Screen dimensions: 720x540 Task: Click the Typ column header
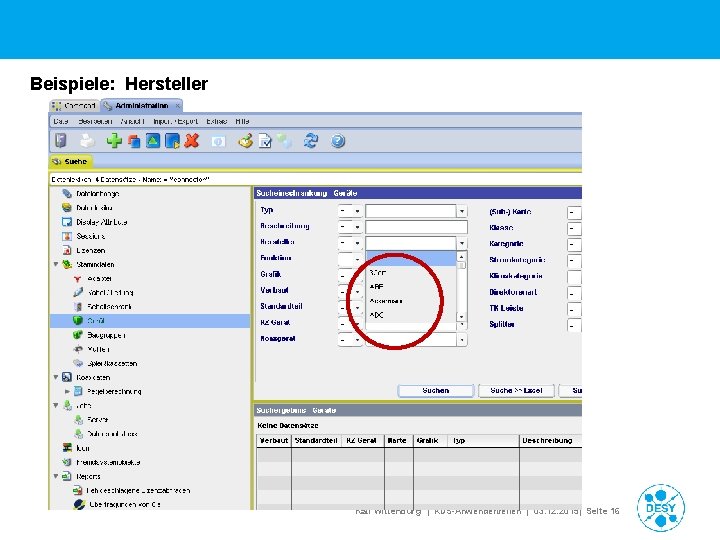tap(484, 440)
